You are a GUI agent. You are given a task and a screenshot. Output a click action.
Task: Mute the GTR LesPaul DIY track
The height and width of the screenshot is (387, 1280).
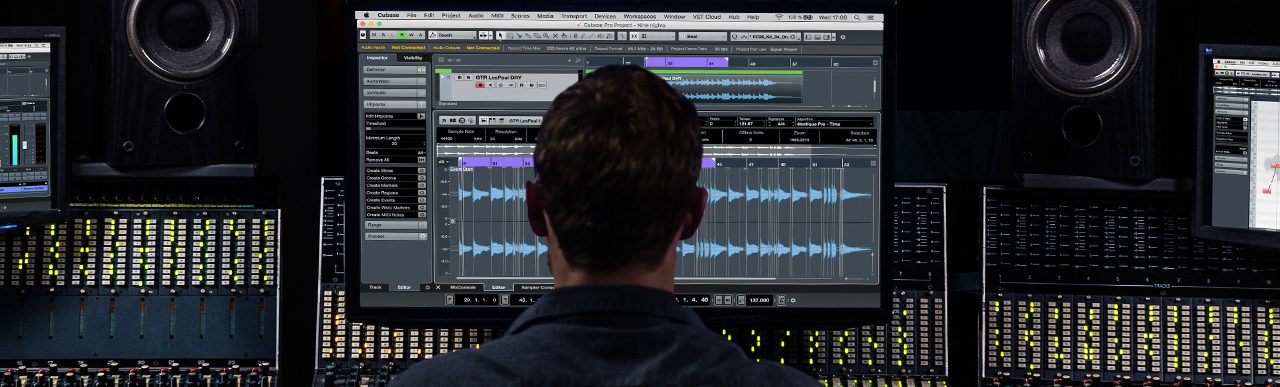point(459,77)
